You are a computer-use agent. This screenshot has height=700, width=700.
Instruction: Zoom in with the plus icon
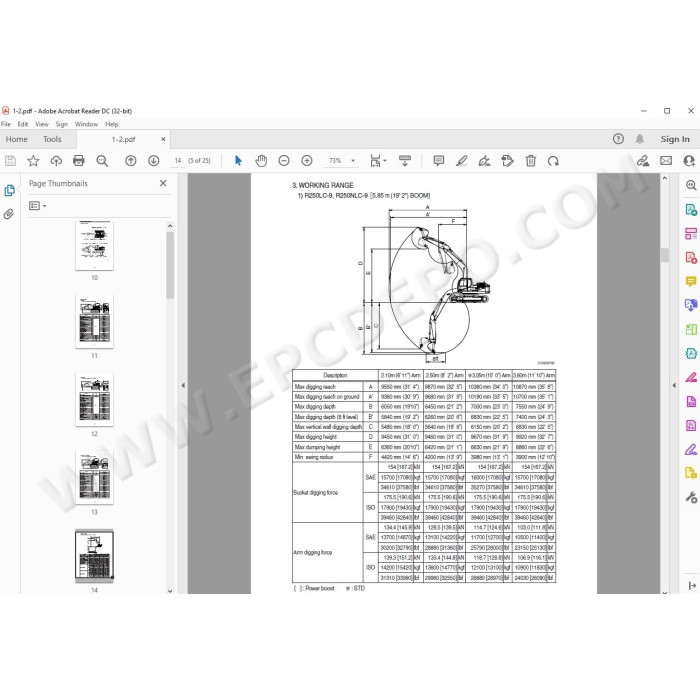click(x=307, y=161)
